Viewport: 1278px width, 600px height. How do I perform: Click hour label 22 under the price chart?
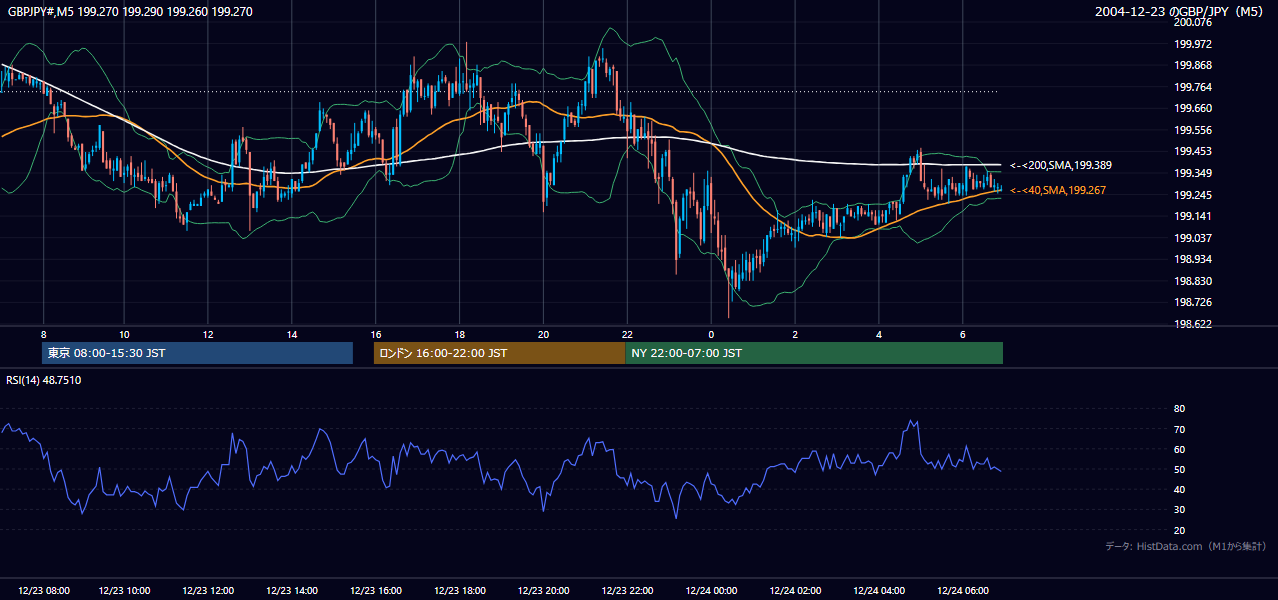point(627,334)
